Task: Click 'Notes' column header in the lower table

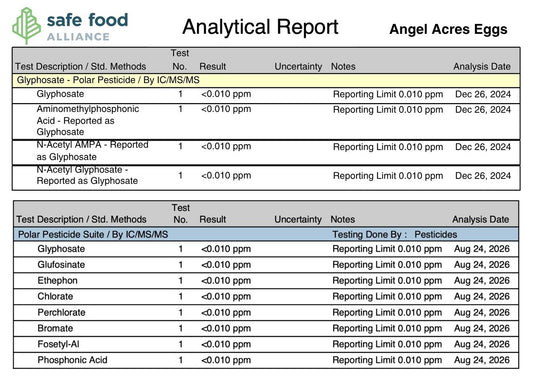Action: click(343, 219)
